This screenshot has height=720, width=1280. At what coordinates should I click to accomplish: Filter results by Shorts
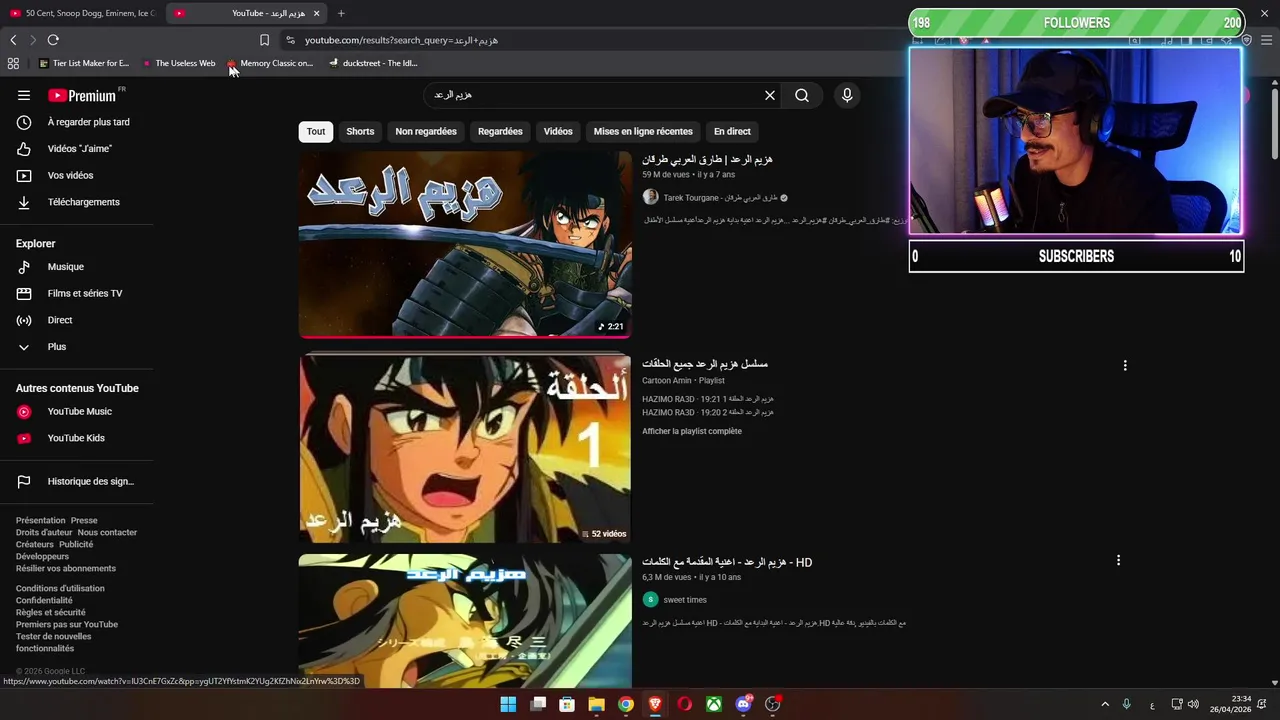click(360, 131)
